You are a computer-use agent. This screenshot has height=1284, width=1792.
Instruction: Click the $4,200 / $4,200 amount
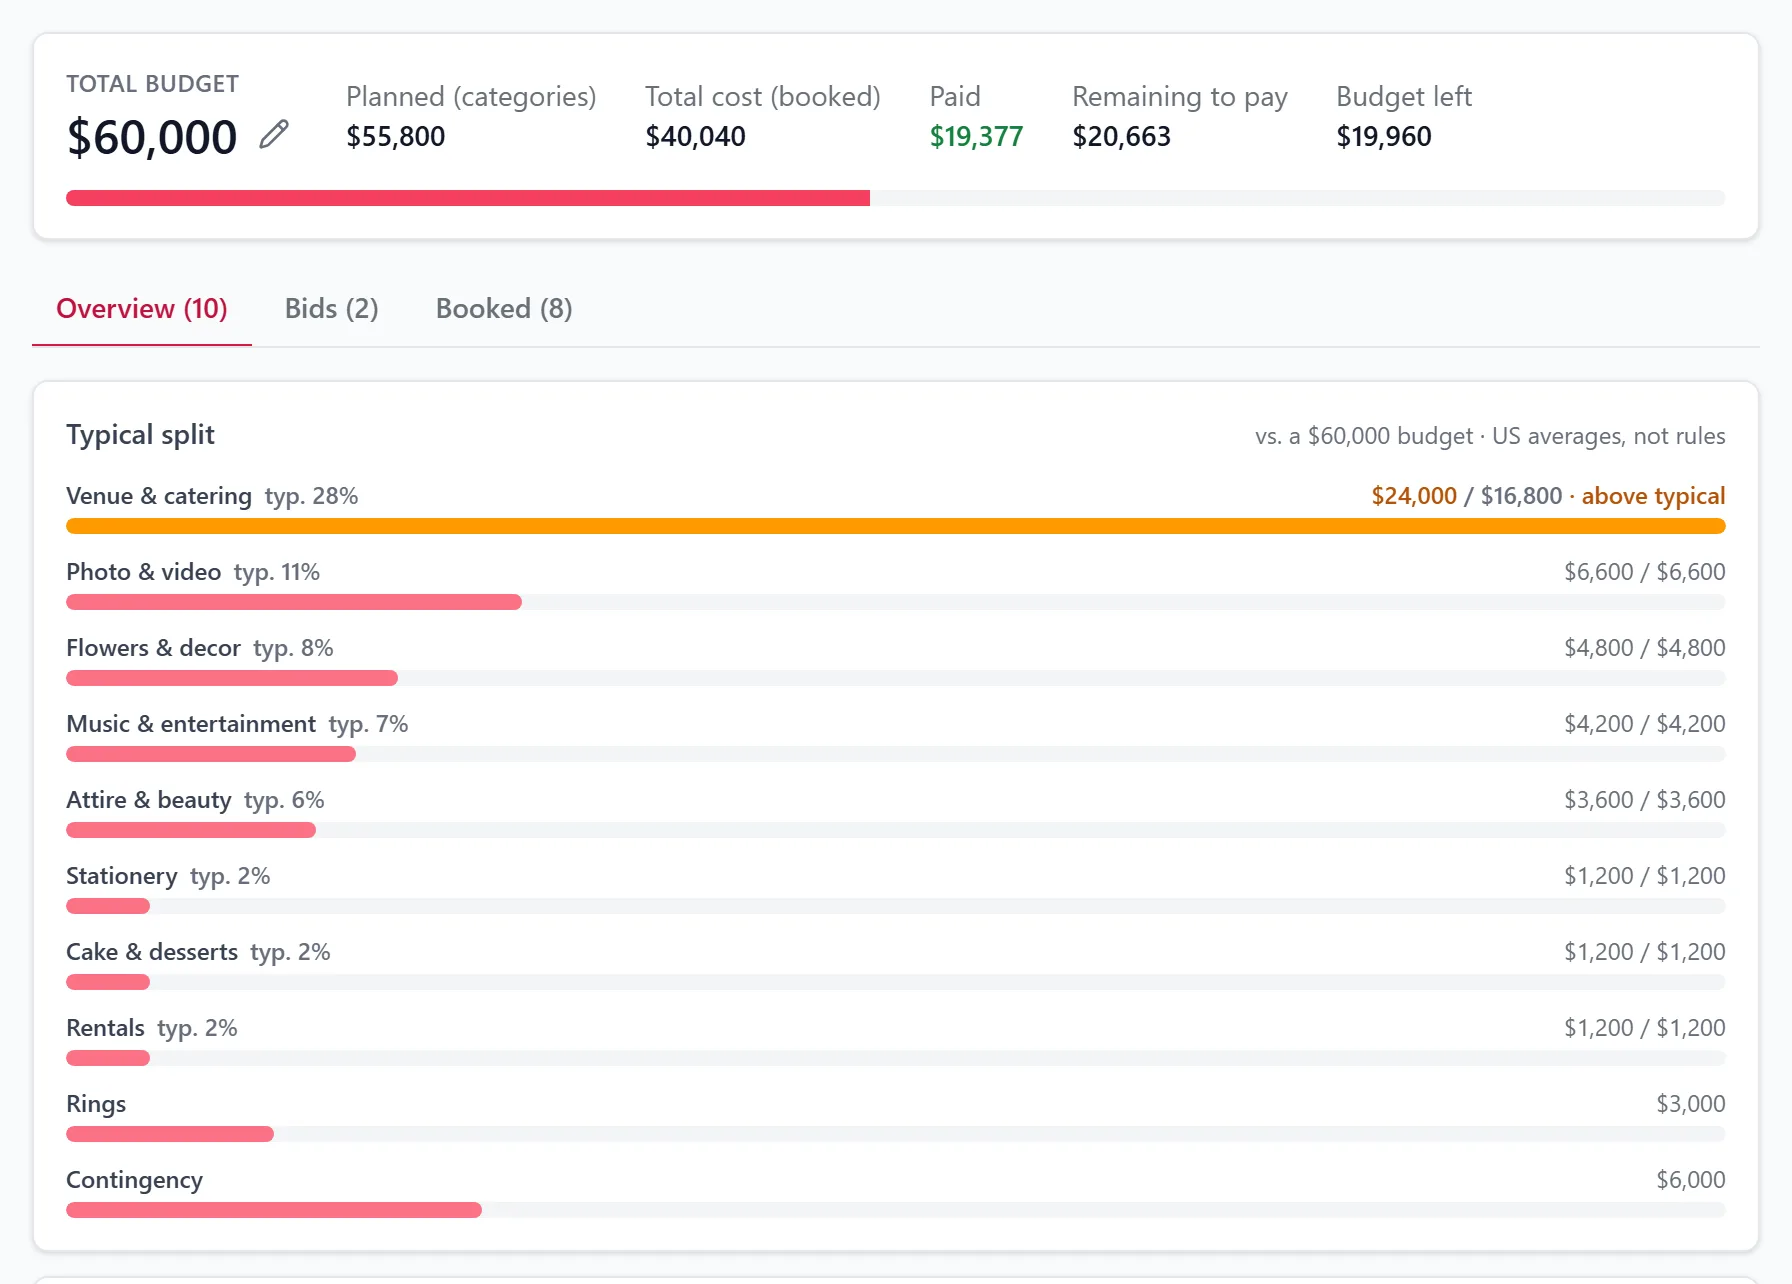click(x=1645, y=724)
